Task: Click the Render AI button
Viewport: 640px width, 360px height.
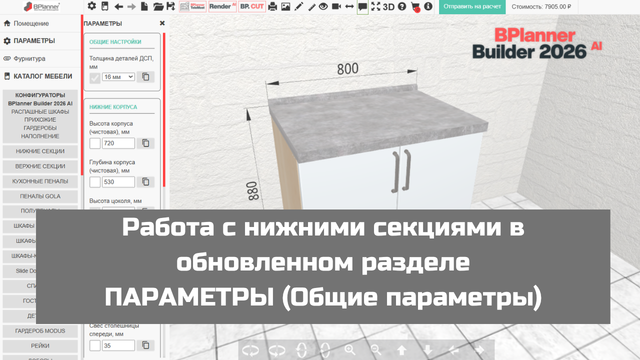Action: 222,7
